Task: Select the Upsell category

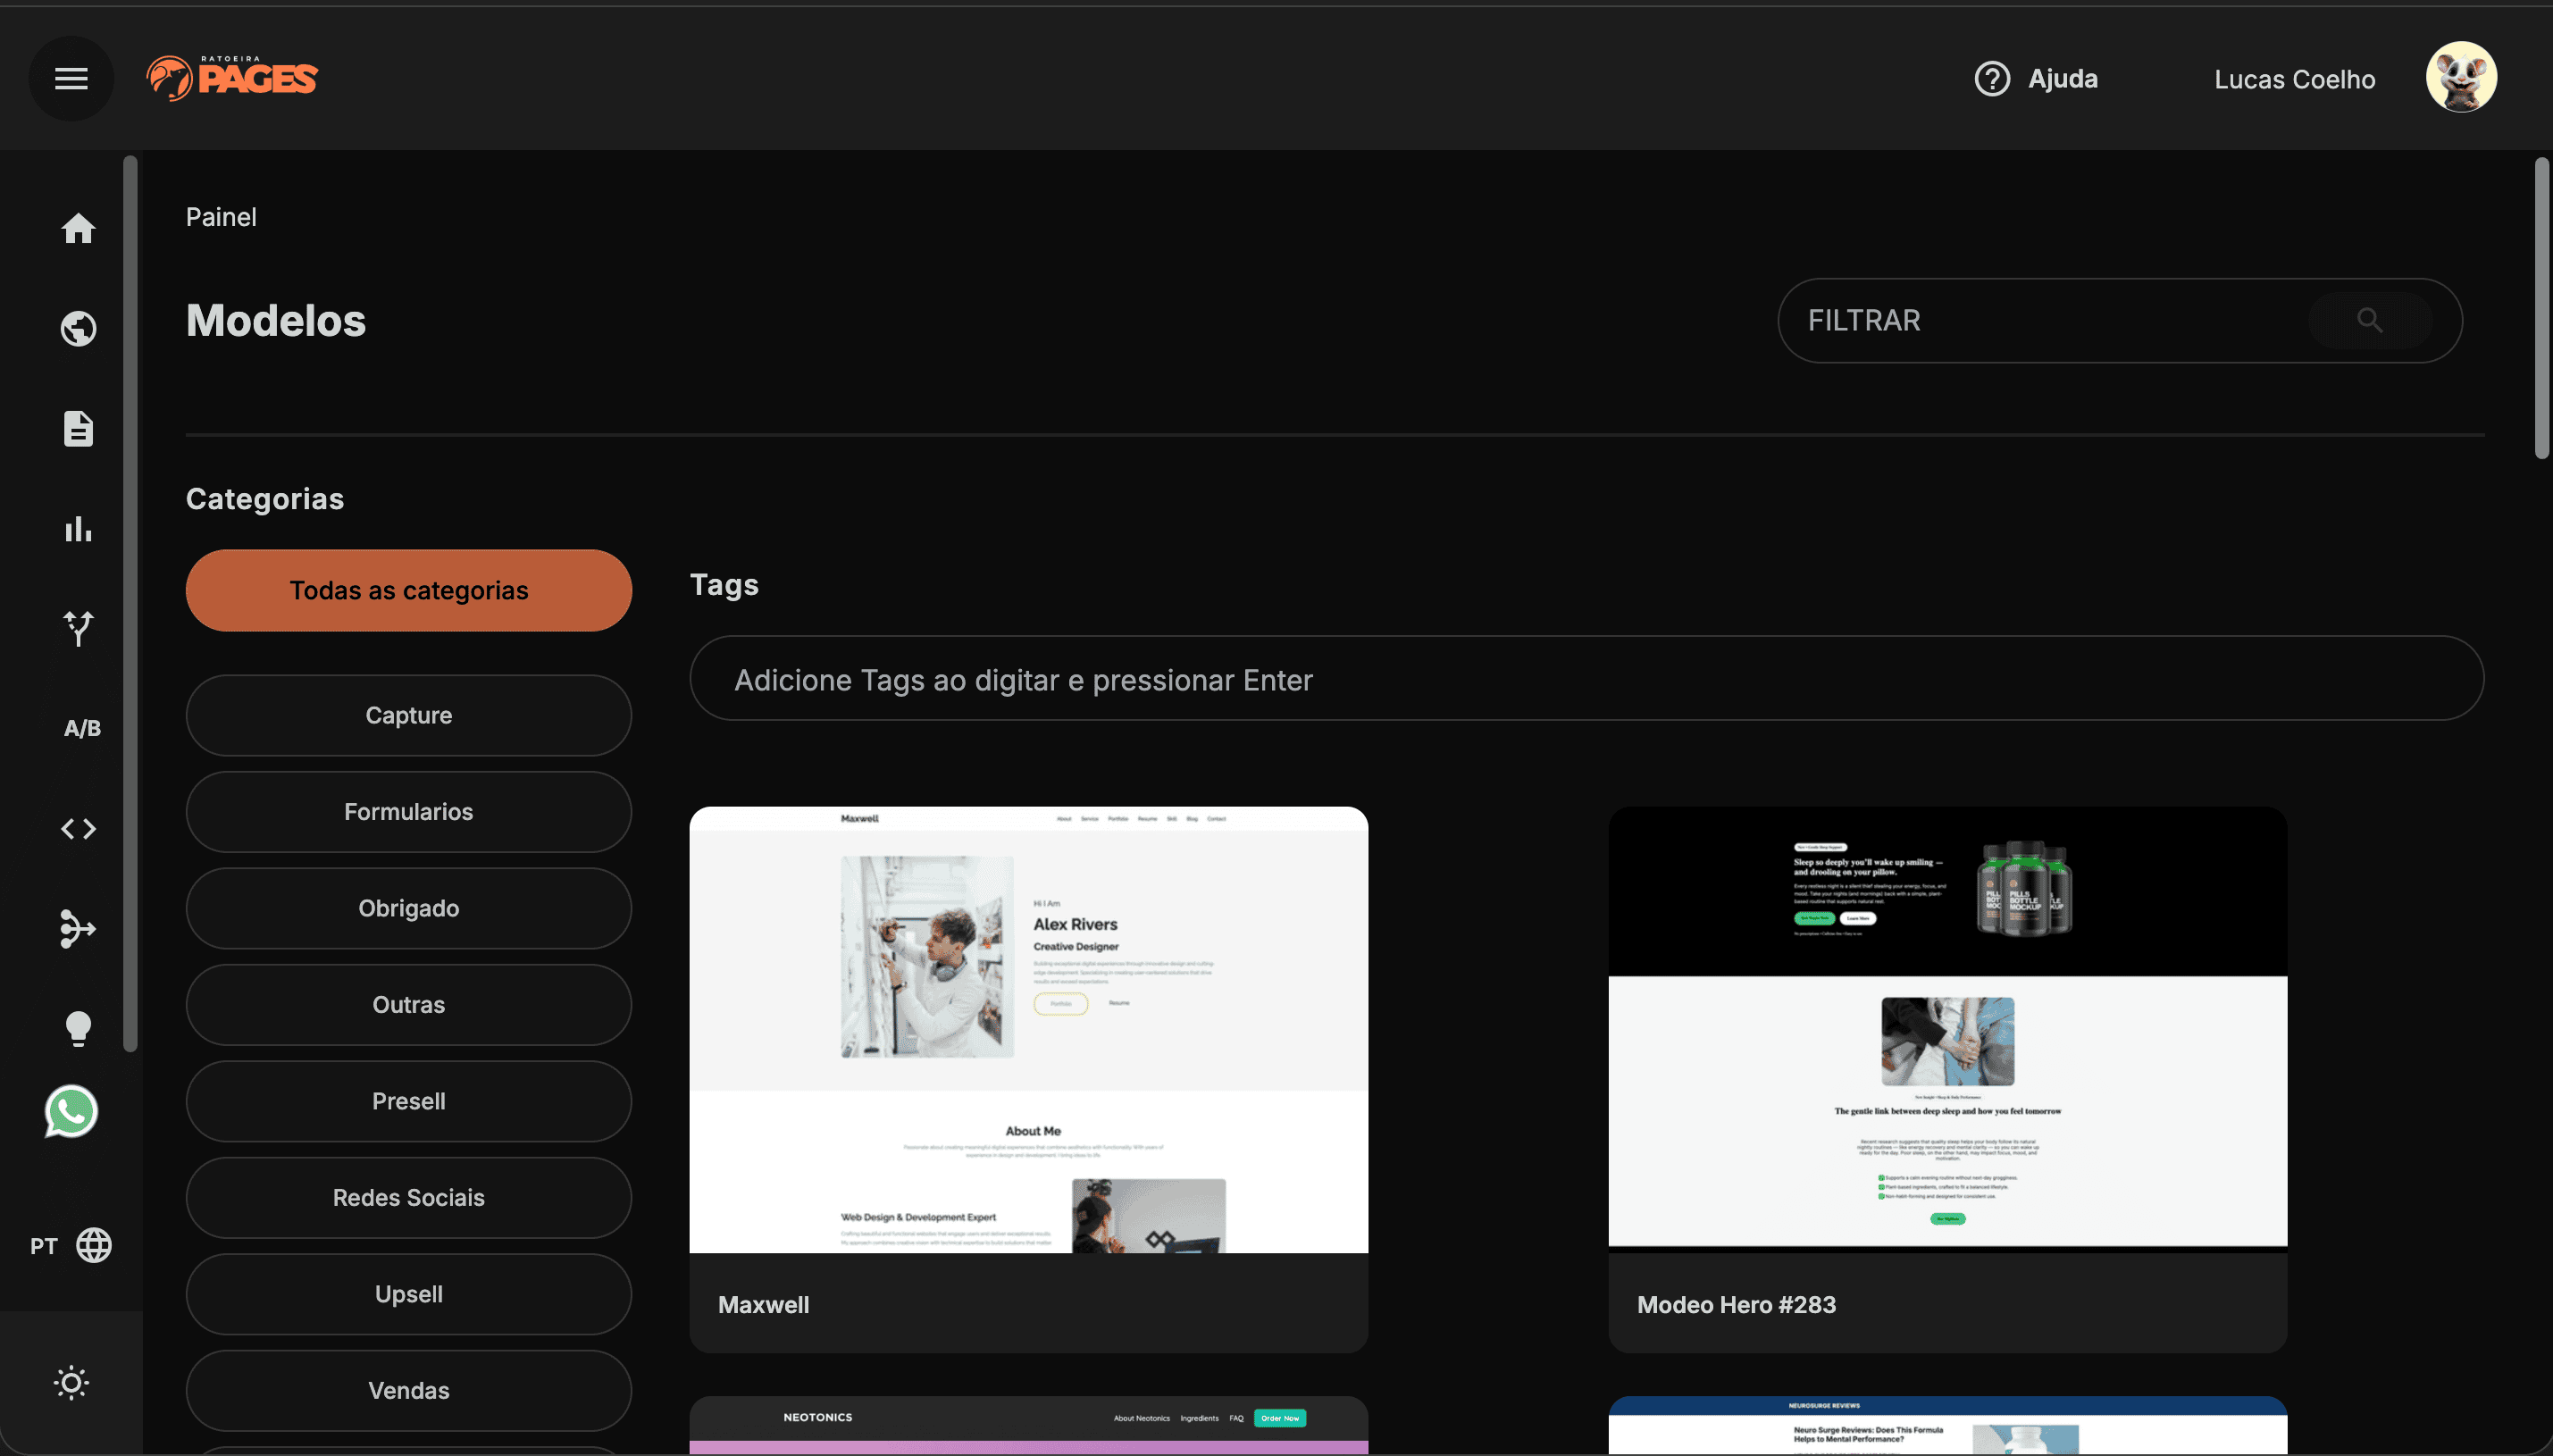Action: pos(408,1294)
